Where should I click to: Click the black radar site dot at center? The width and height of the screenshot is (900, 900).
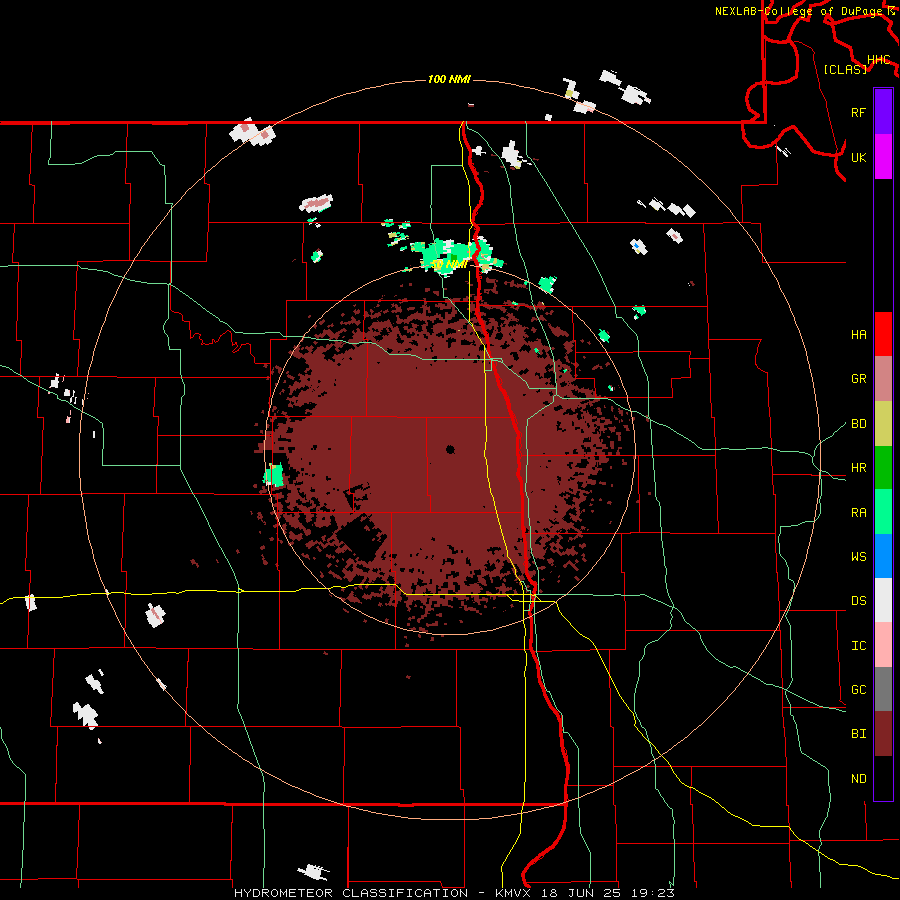pos(450,449)
